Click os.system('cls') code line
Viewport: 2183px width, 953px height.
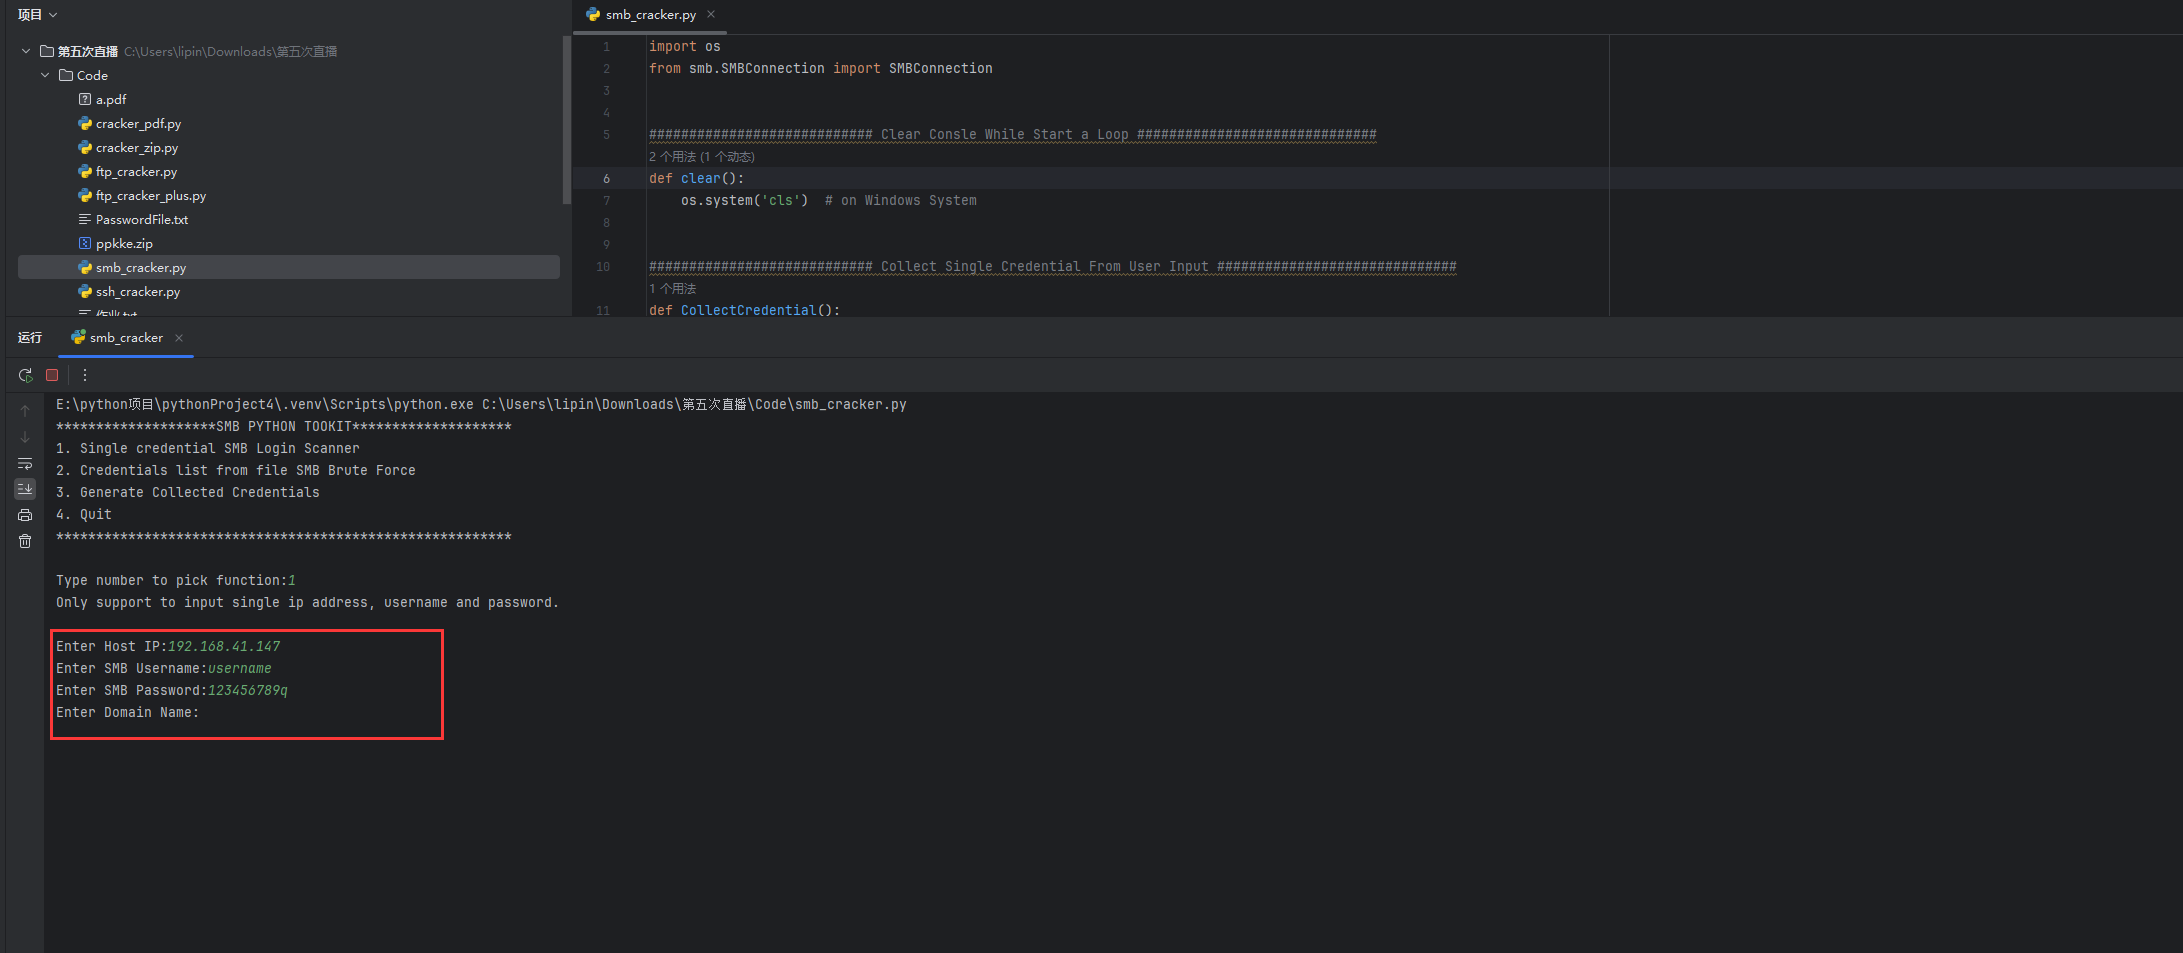tap(745, 200)
